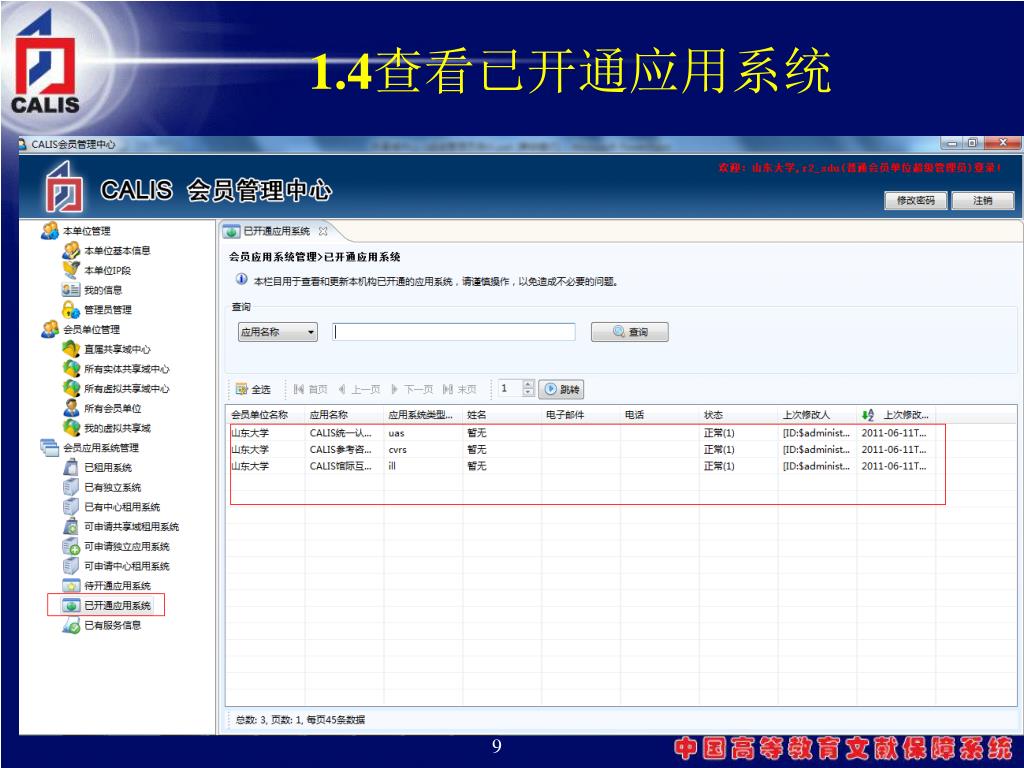Click the 注销 logout button
Screen dimensions: 1024x768
point(982,200)
